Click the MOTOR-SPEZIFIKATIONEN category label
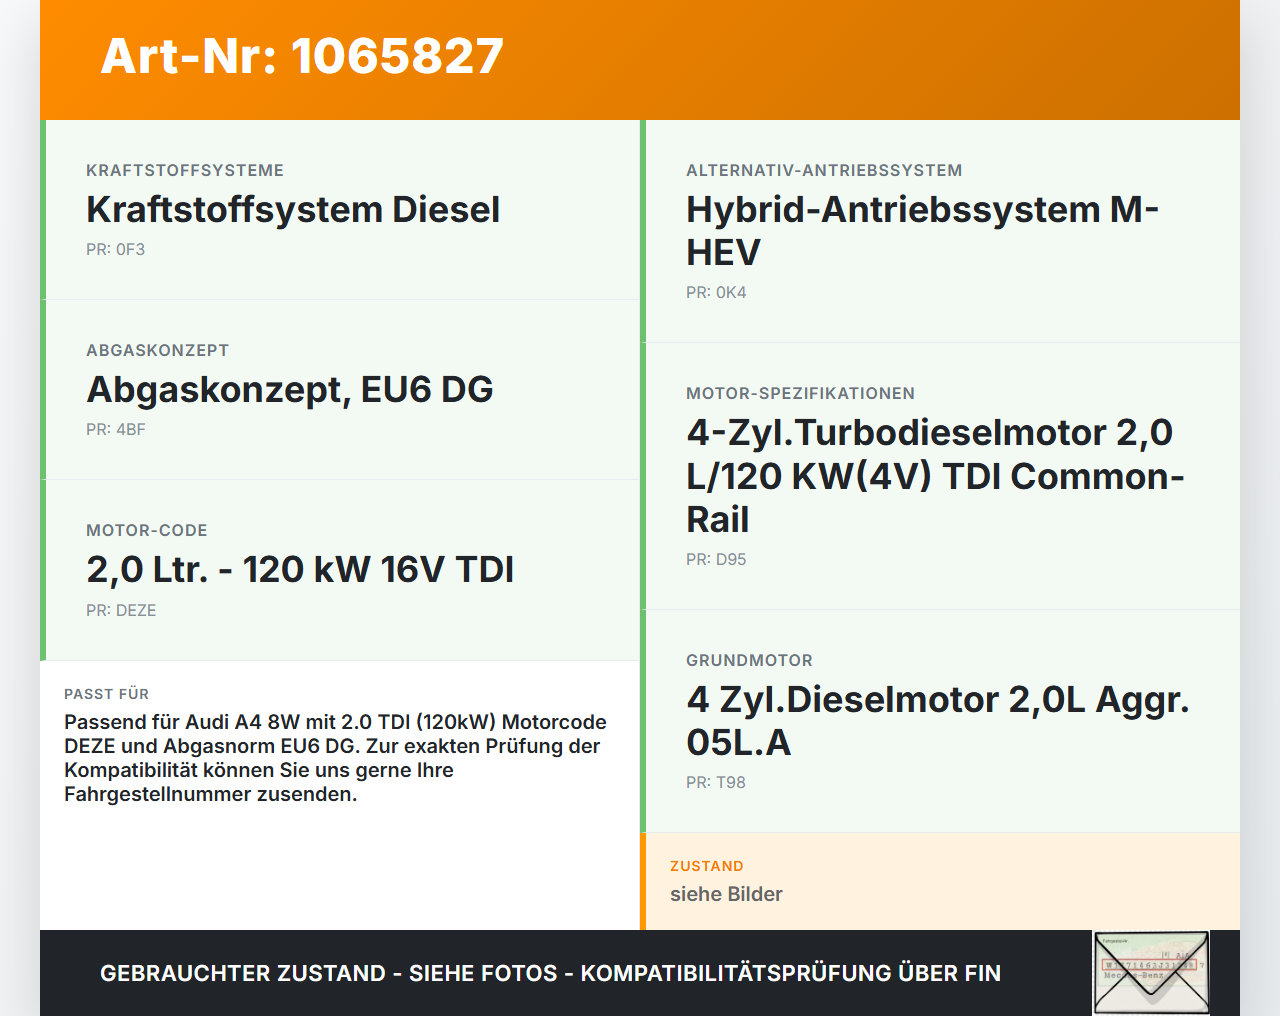The image size is (1280, 1017). [800, 394]
